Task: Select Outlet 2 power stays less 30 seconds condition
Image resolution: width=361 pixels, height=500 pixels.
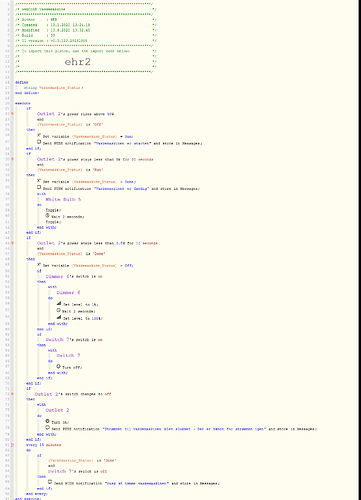Action: tap(95, 159)
